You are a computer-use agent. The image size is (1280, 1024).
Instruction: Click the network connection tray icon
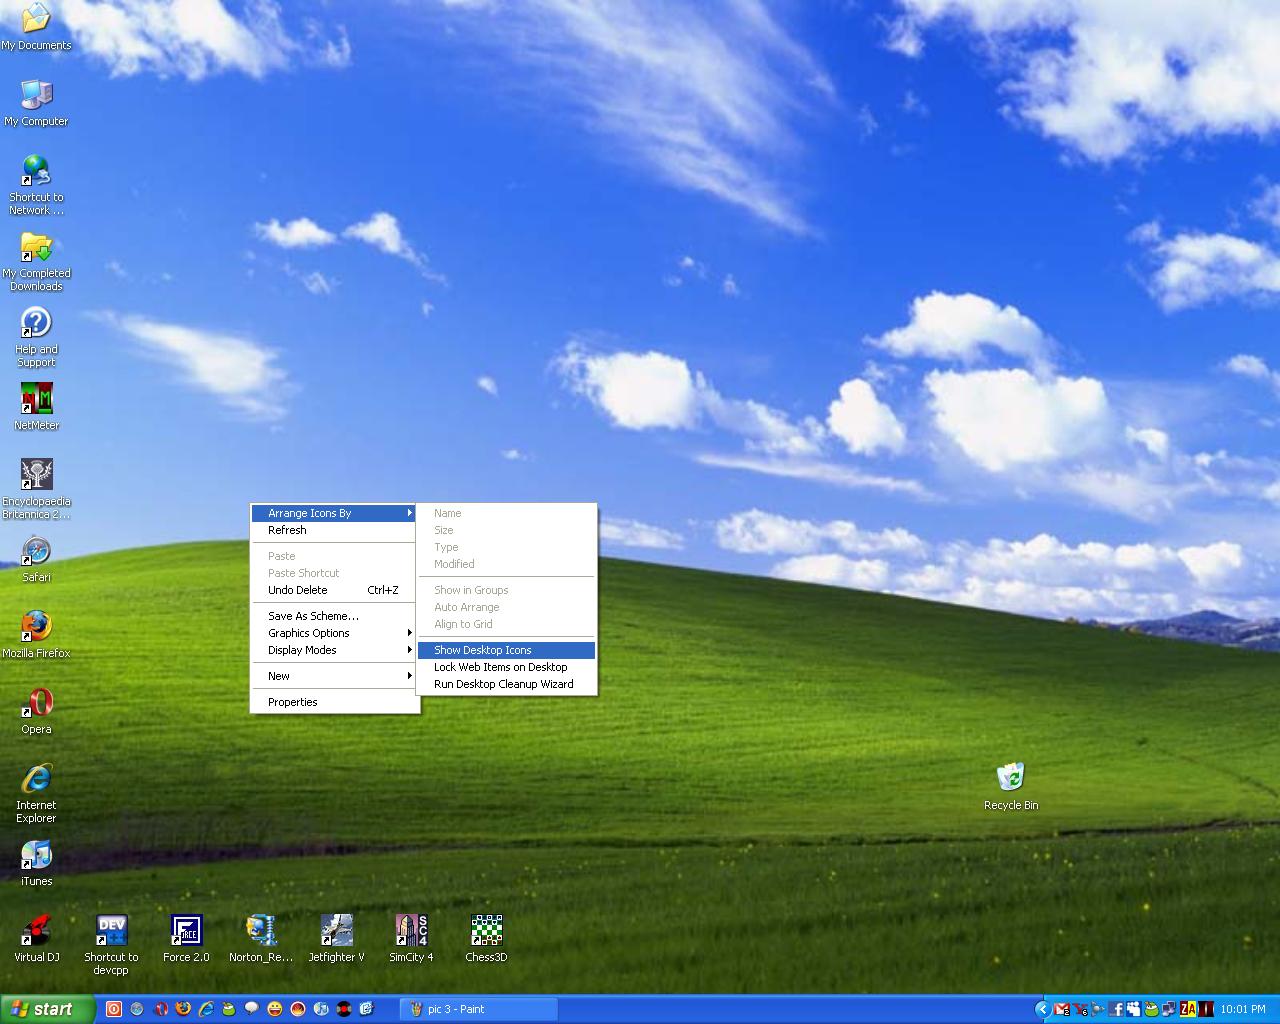pos(1169,1009)
